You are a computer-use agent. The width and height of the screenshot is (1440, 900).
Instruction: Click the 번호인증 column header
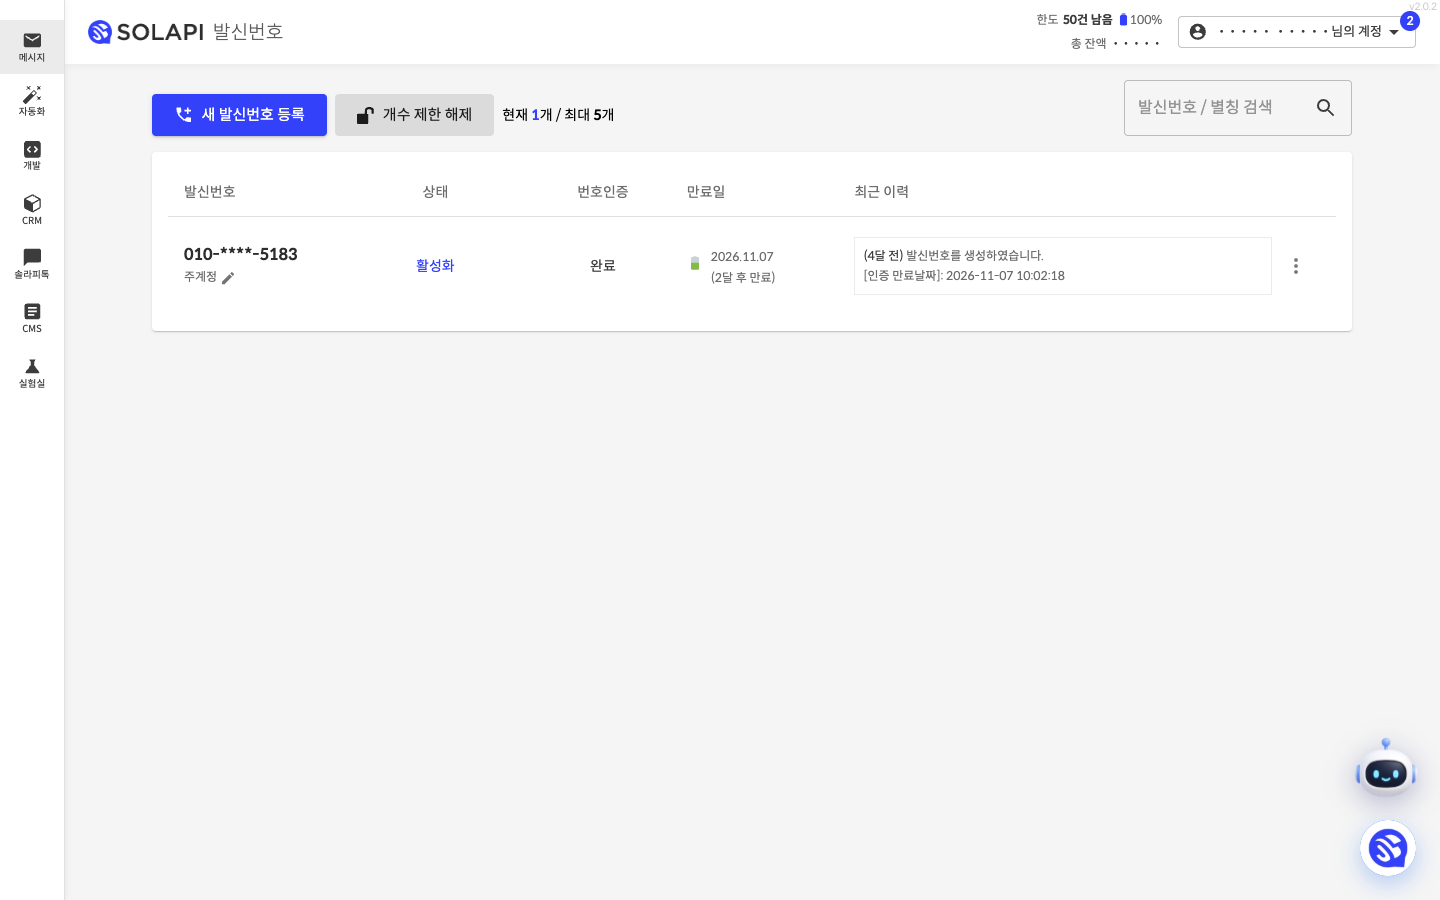click(603, 191)
